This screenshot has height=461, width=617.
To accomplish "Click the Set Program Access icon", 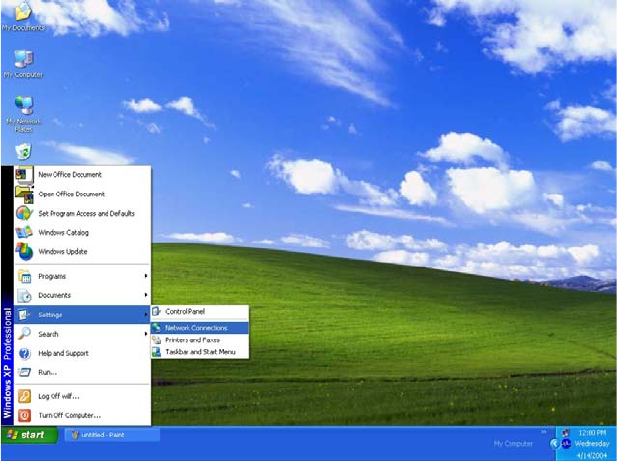I will (x=24, y=213).
